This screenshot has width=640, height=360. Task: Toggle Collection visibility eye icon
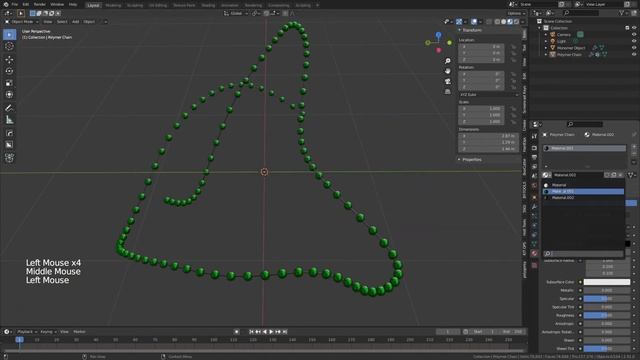[634, 28]
